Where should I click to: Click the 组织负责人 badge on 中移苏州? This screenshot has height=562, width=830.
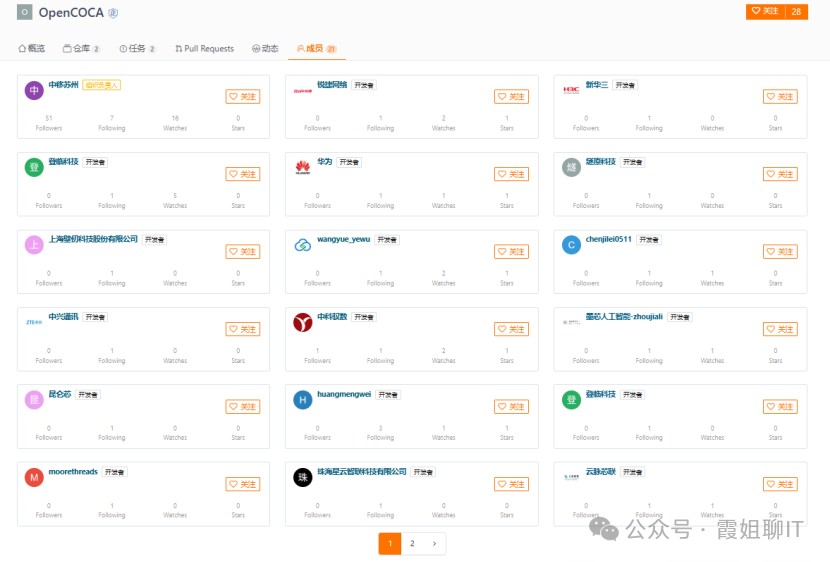[102, 85]
